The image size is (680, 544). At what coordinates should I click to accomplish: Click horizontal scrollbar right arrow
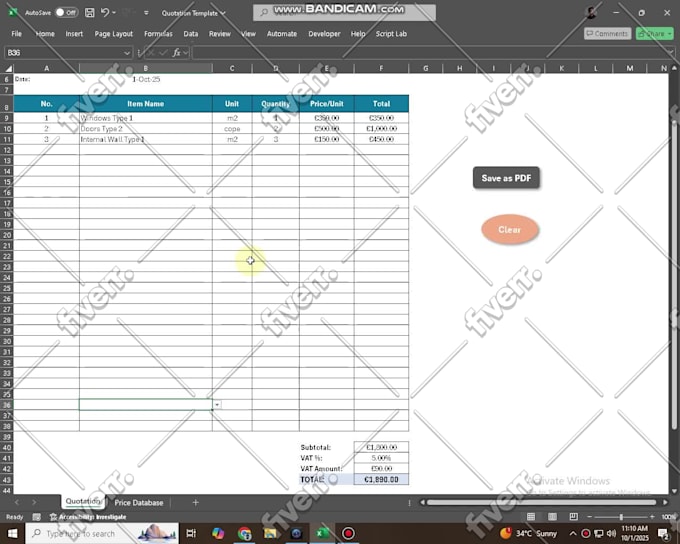665,502
